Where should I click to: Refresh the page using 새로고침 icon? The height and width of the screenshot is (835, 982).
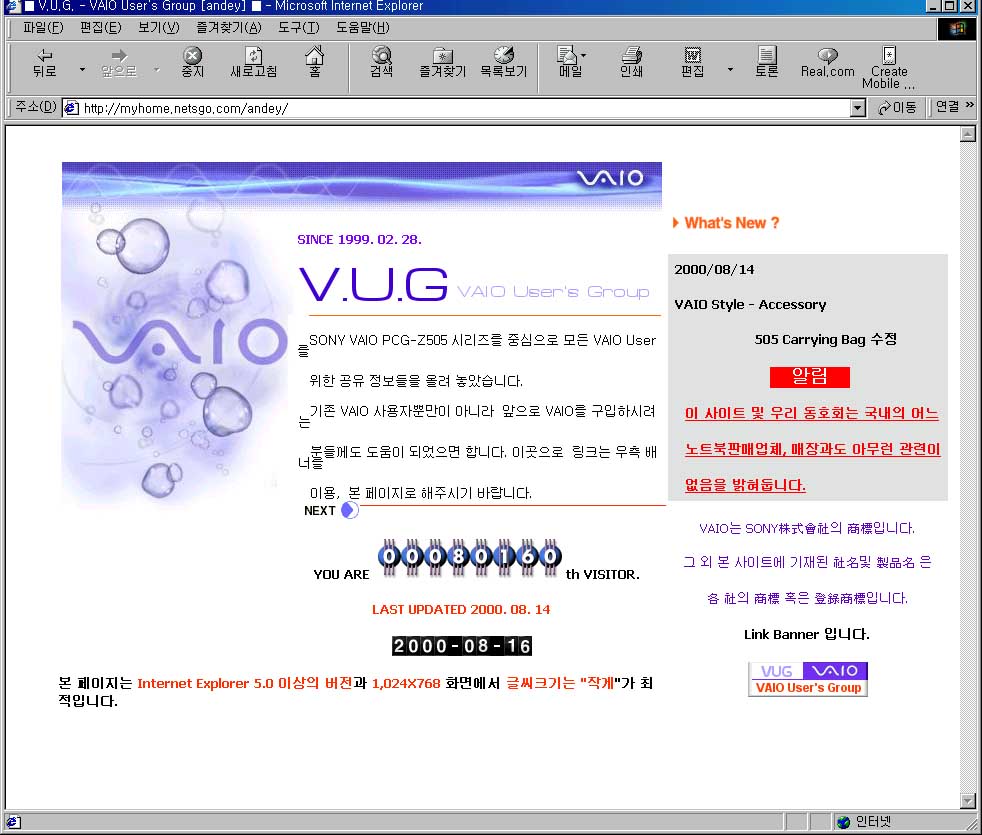coord(253,62)
